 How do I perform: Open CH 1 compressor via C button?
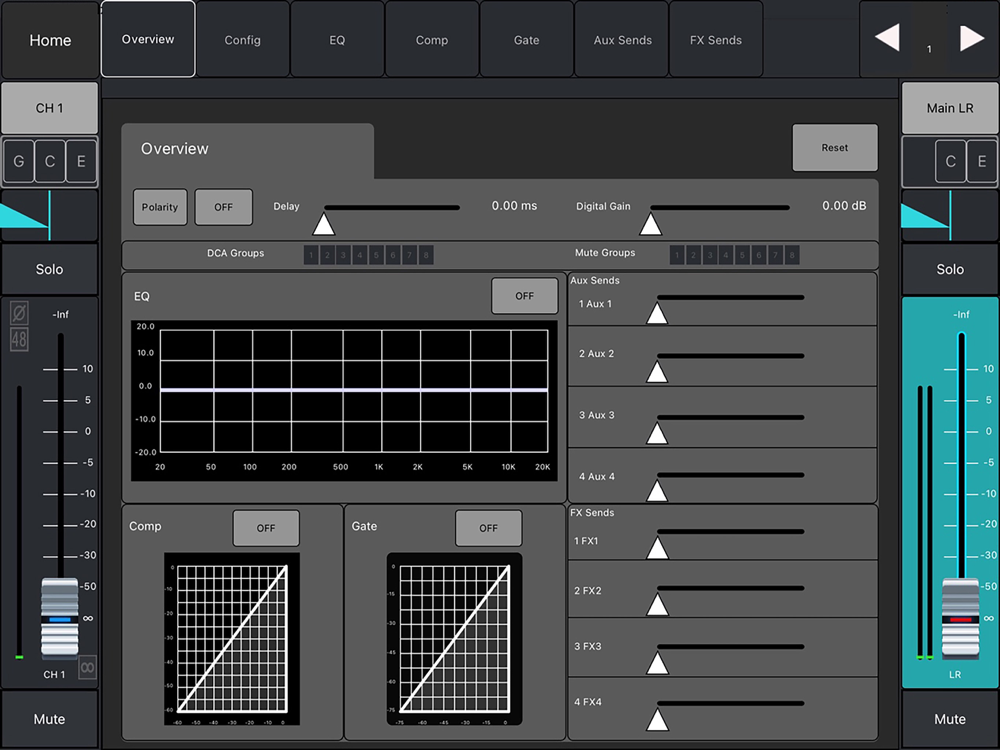[x=50, y=161]
